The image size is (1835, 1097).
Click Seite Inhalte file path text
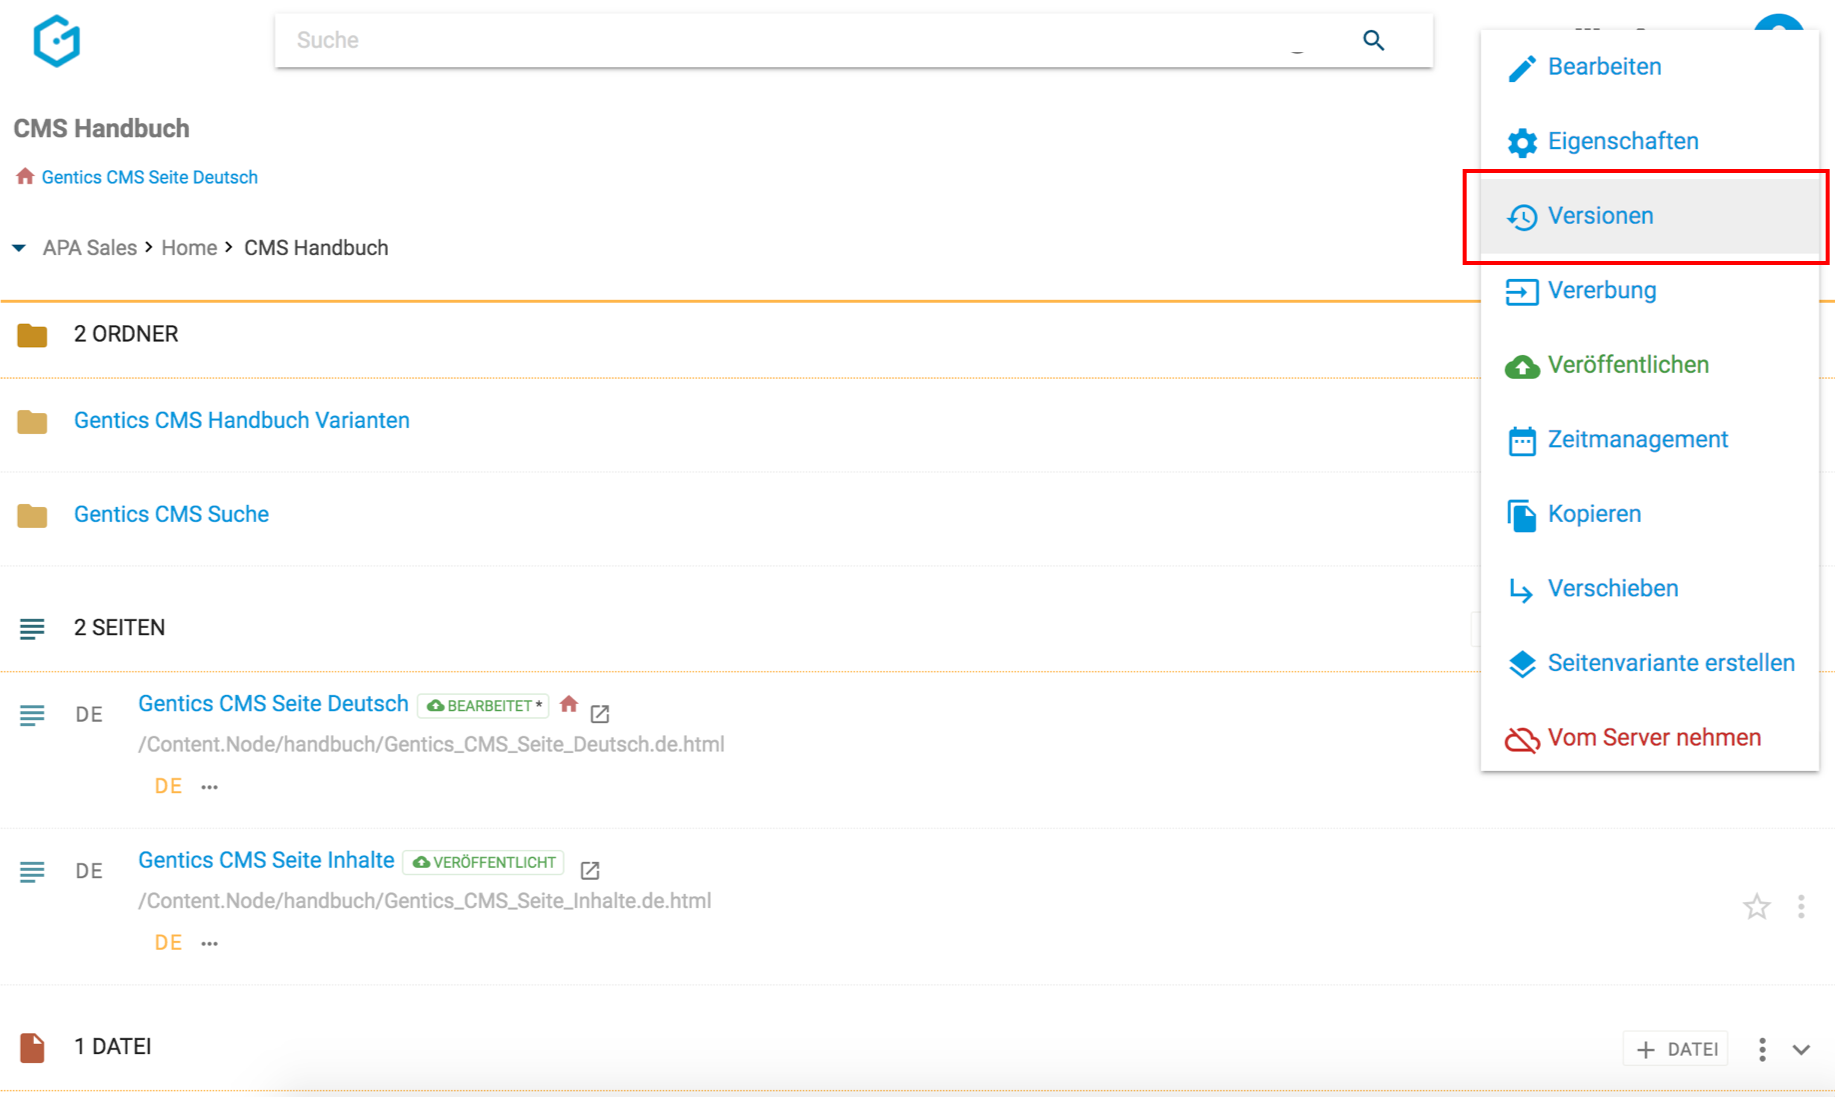425,902
